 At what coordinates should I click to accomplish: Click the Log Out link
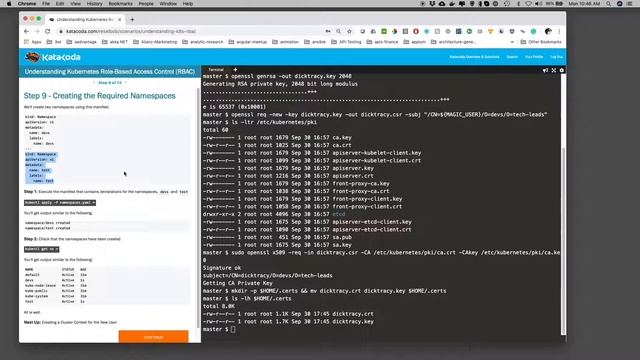click(556, 57)
